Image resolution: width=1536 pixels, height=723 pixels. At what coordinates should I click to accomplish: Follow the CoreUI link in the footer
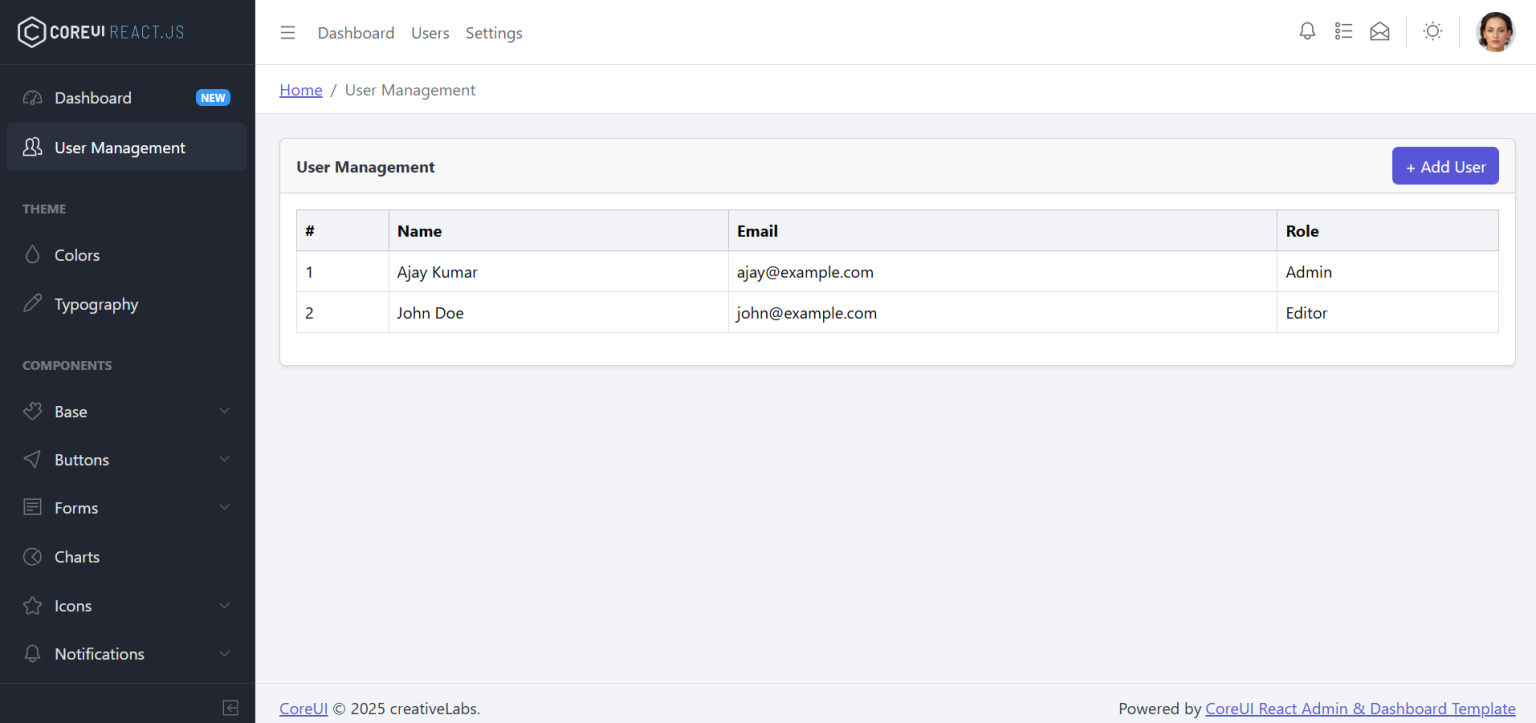(303, 708)
